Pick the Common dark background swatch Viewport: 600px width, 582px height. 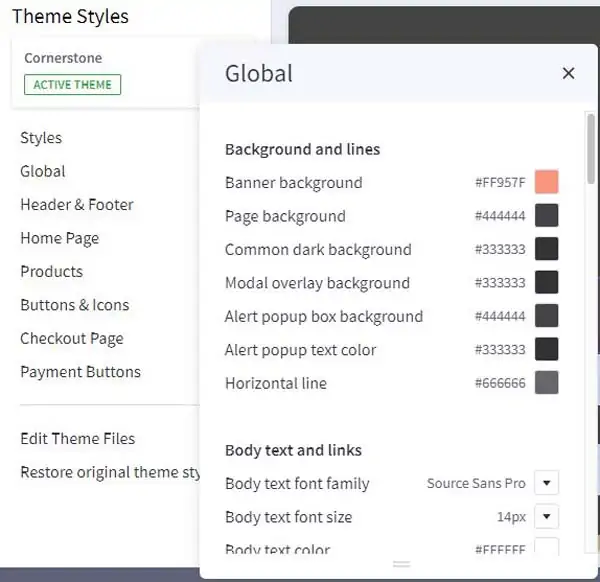[x=546, y=249]
